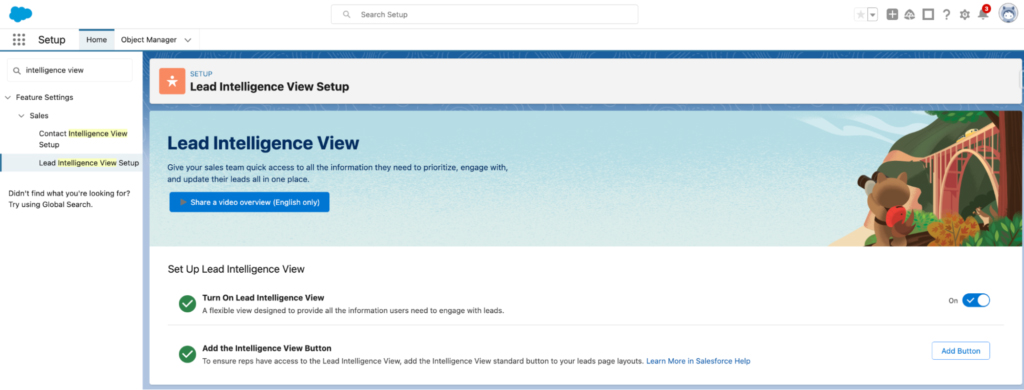This screenshot has height=390, width=1024.
Task: Click the Turn On Lead Intelligence View label
Action: (x=263, y=298)
